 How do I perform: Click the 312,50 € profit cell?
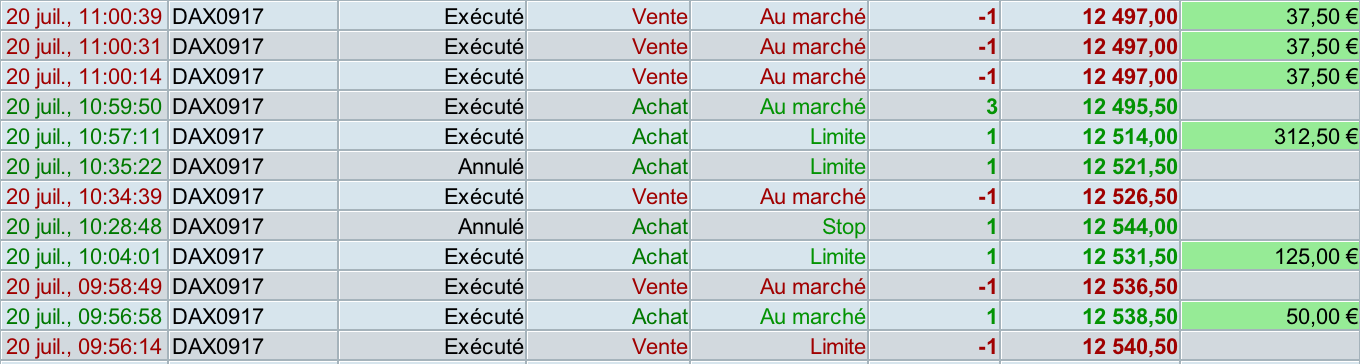click(x=1270, y=136)
